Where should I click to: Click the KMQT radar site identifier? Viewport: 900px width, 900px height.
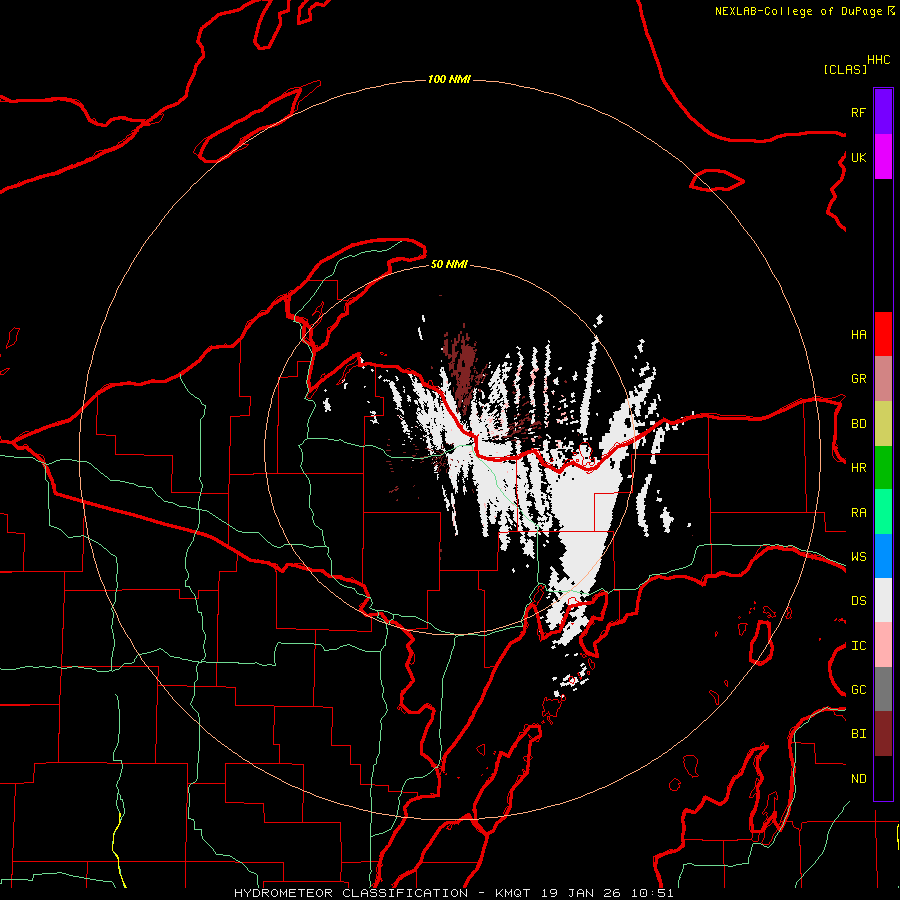(513, 893)
